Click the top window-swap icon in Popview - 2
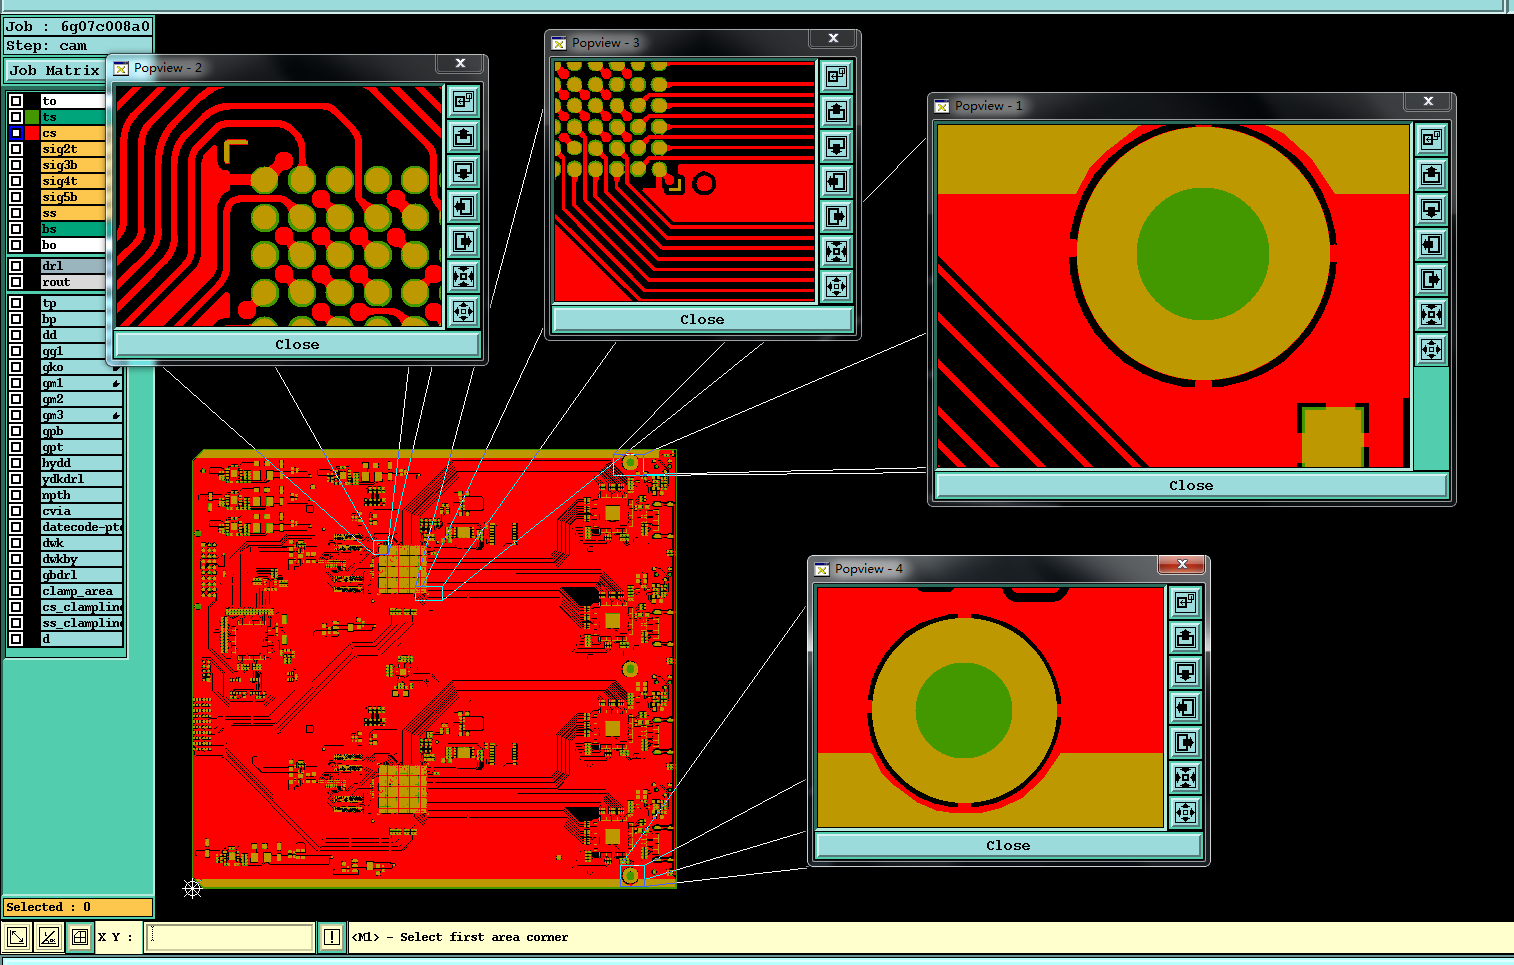This screenshot has width=1514, height=965. pos(463,101)
